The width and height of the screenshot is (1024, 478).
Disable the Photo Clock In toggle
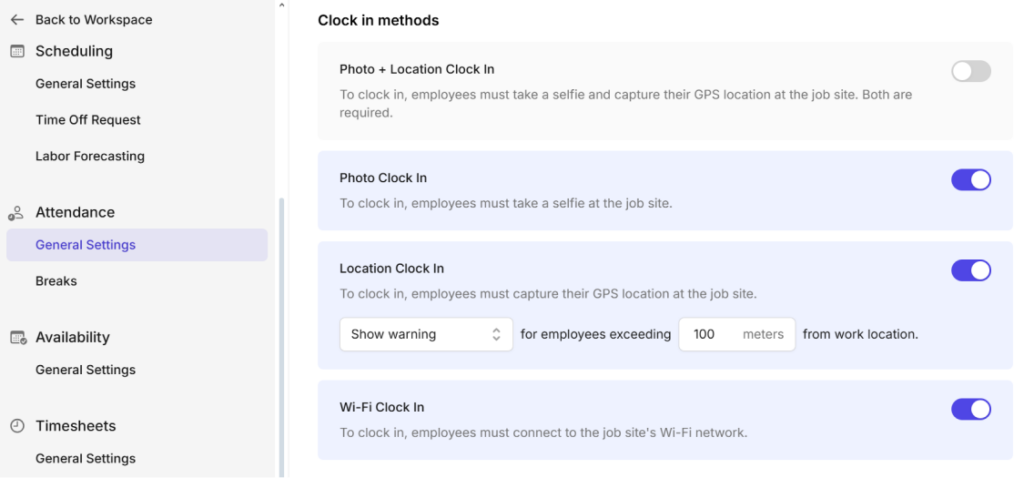coord(971,180)
